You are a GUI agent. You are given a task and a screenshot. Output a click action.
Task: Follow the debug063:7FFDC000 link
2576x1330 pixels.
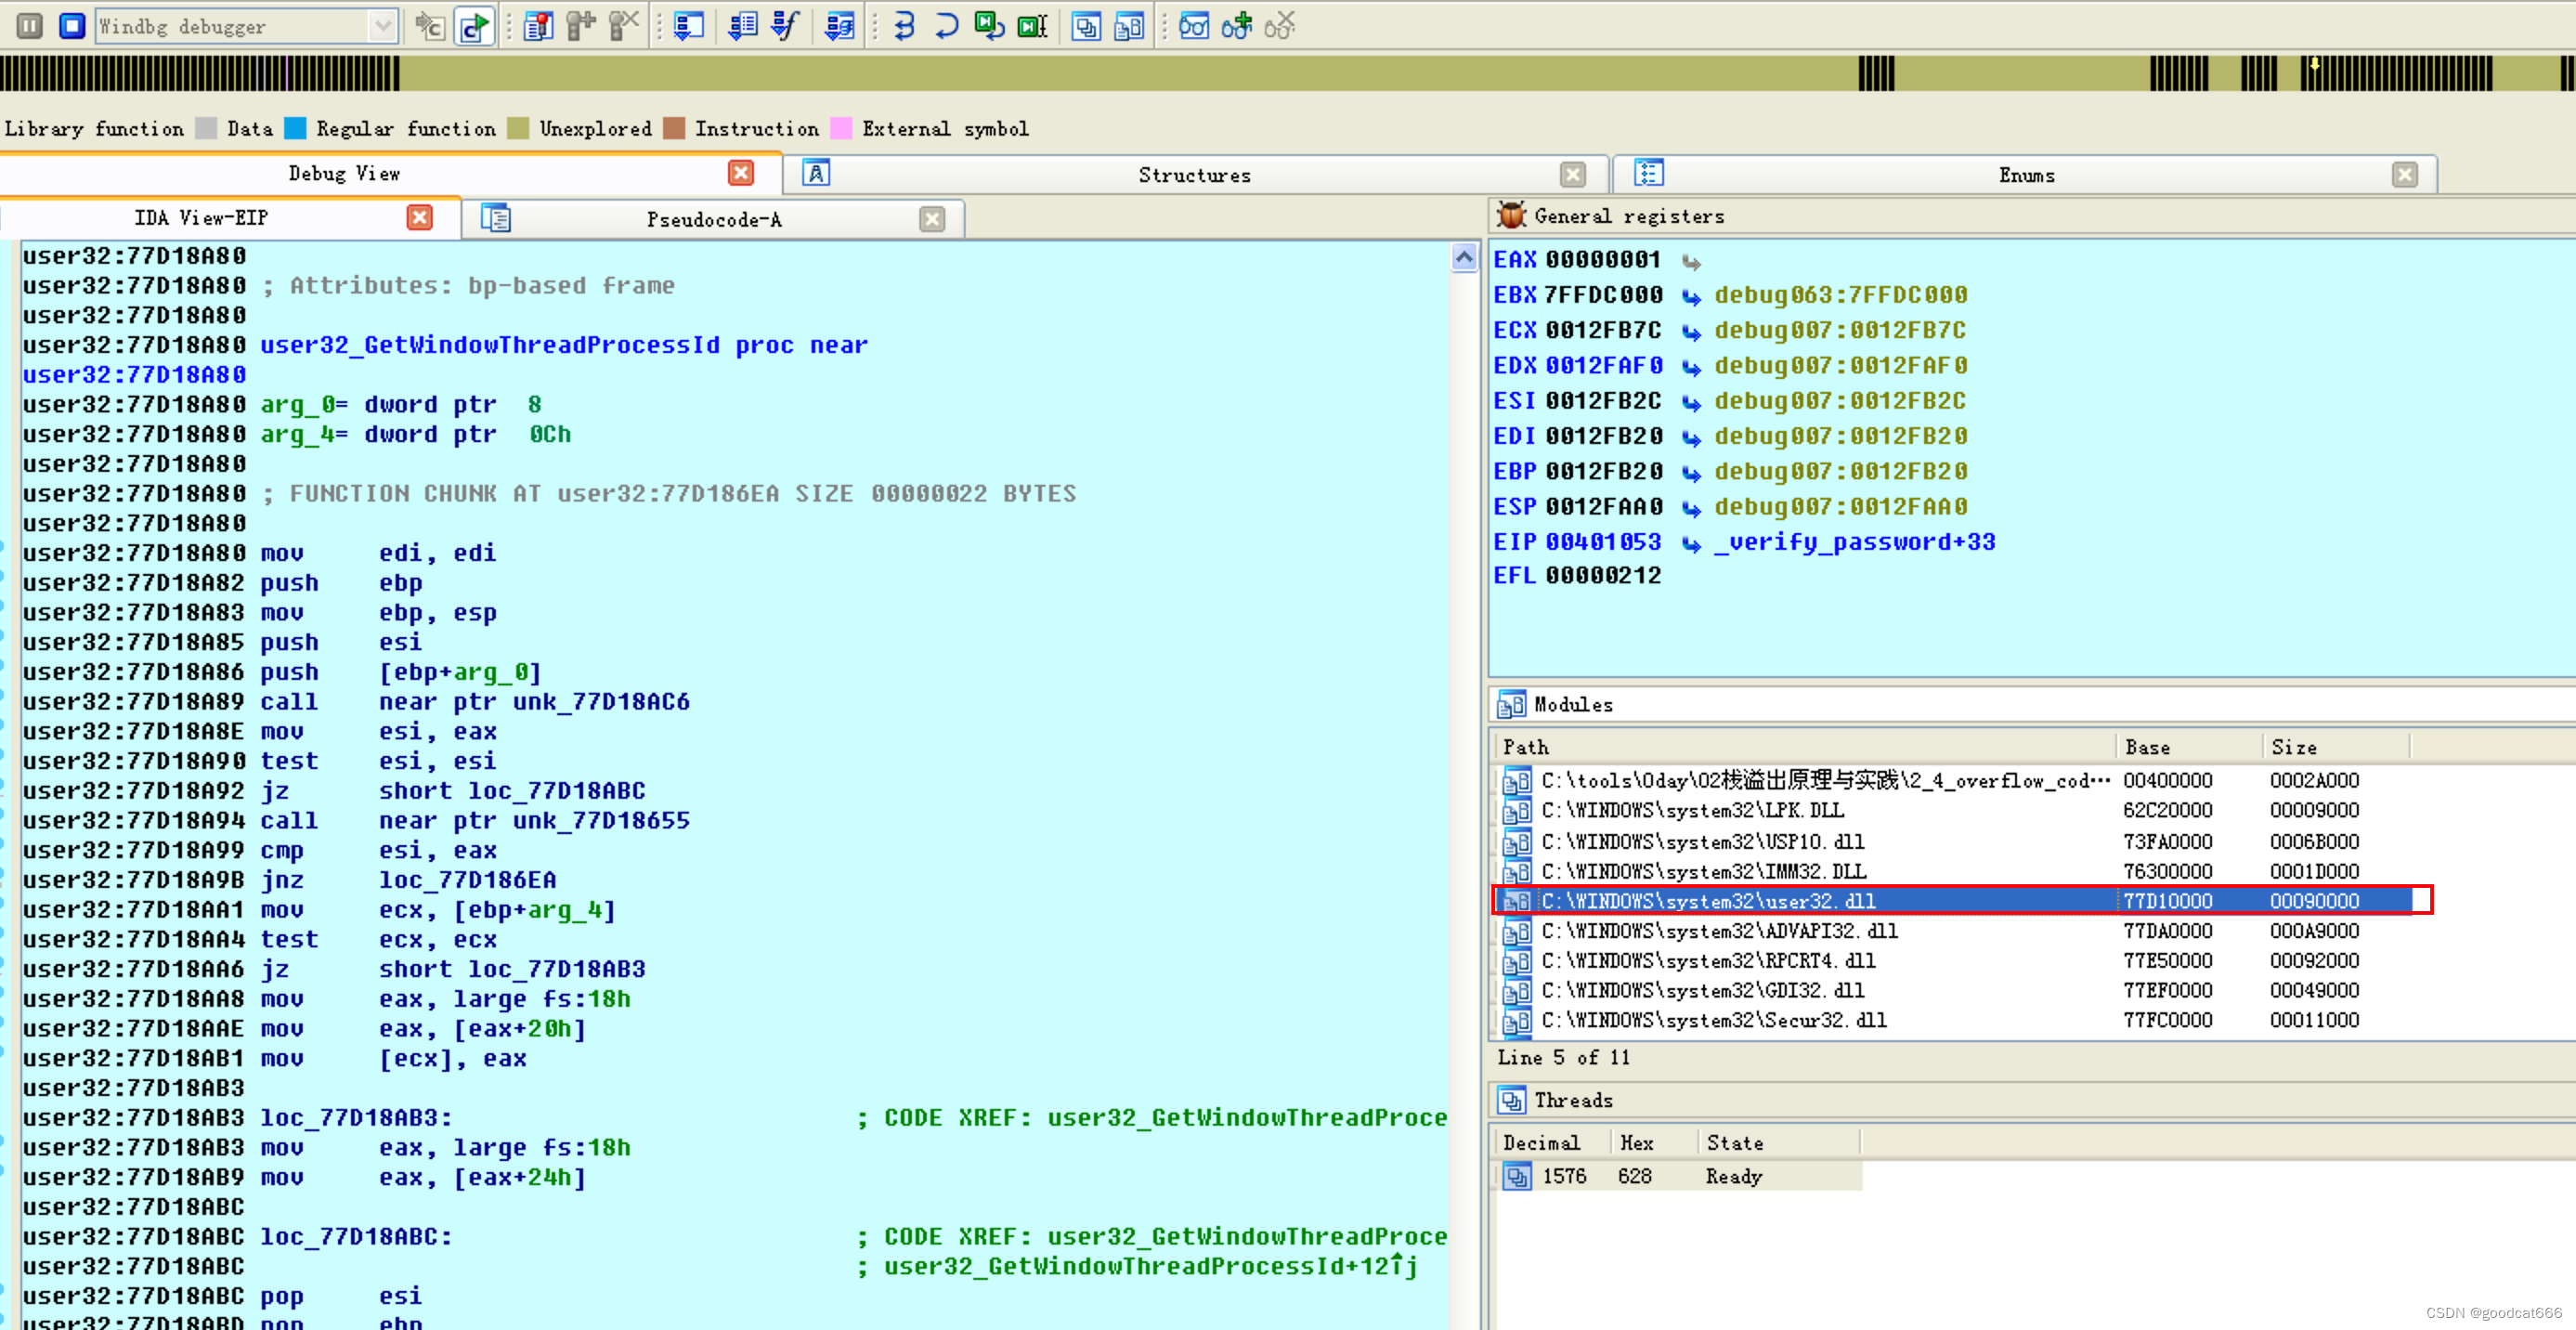click(1841, 295)
